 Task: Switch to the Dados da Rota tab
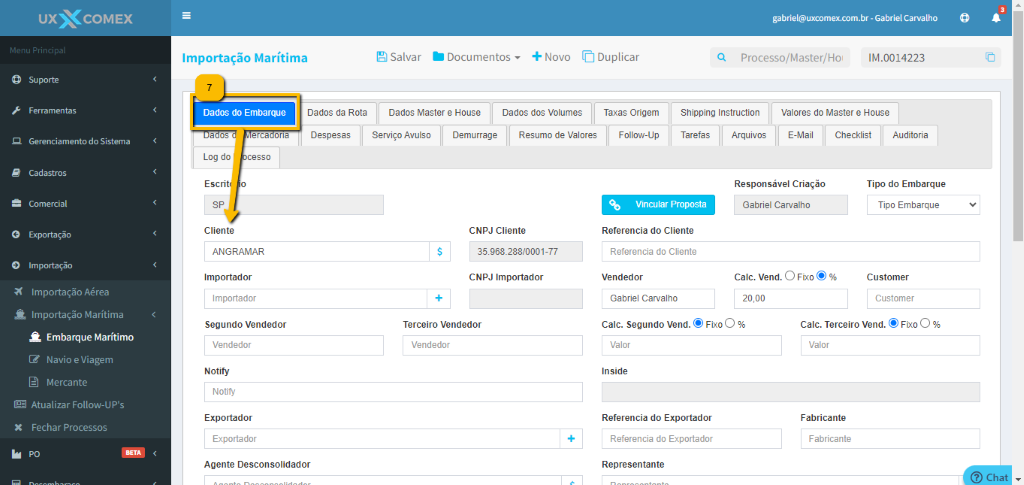337,112
